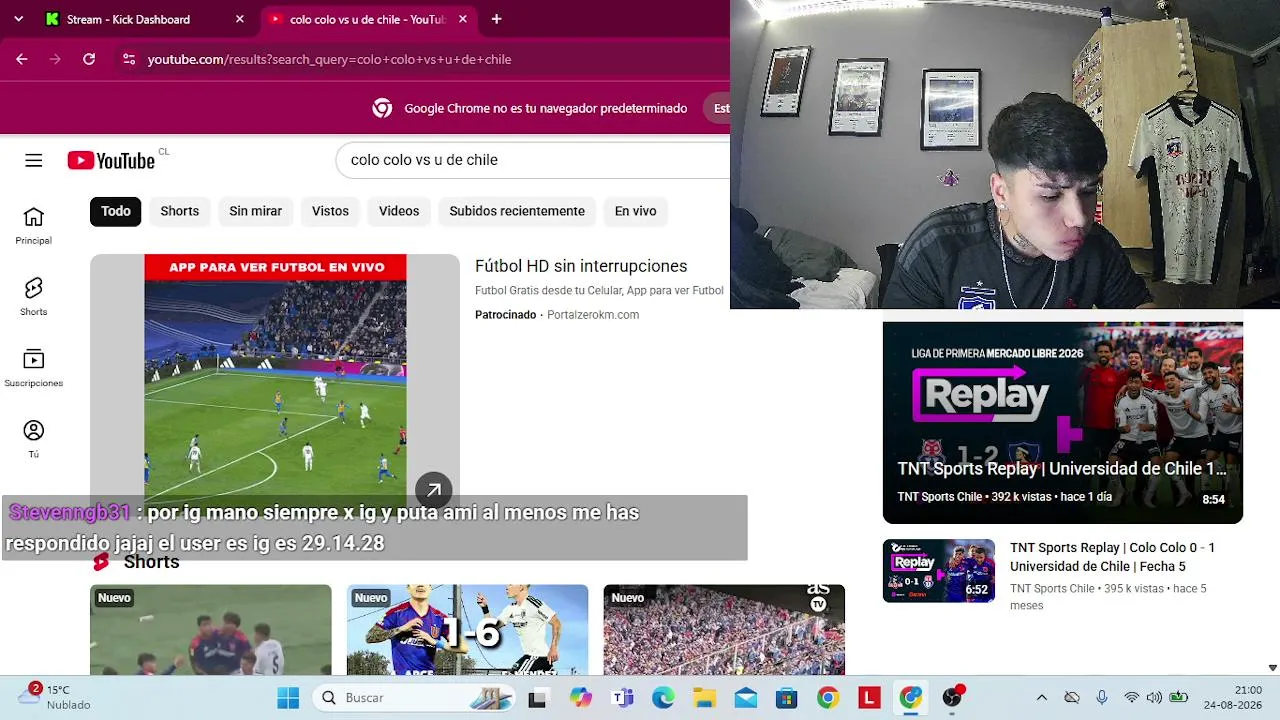Go back to the previous page

pos(22,59)
